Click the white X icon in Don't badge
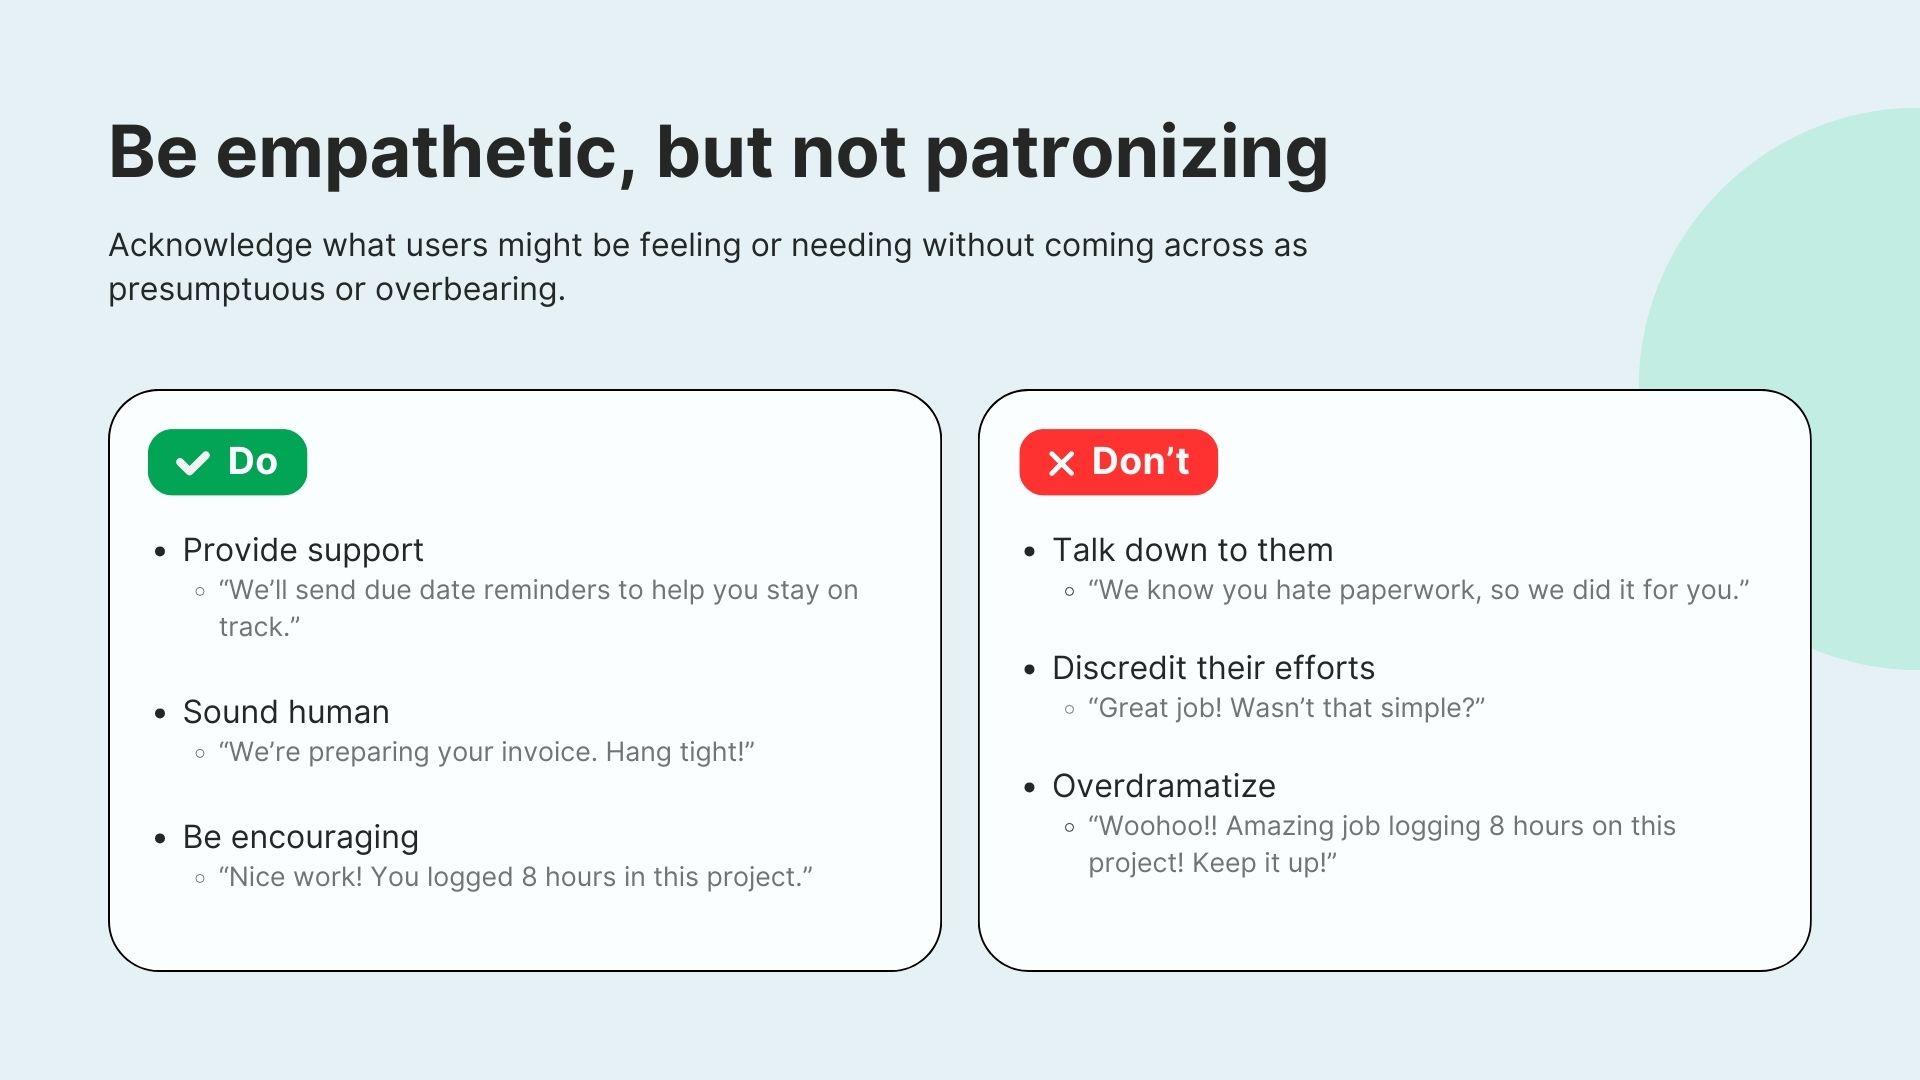This screenshot has width=1920, height=1080. click(x=1061, y=463)
